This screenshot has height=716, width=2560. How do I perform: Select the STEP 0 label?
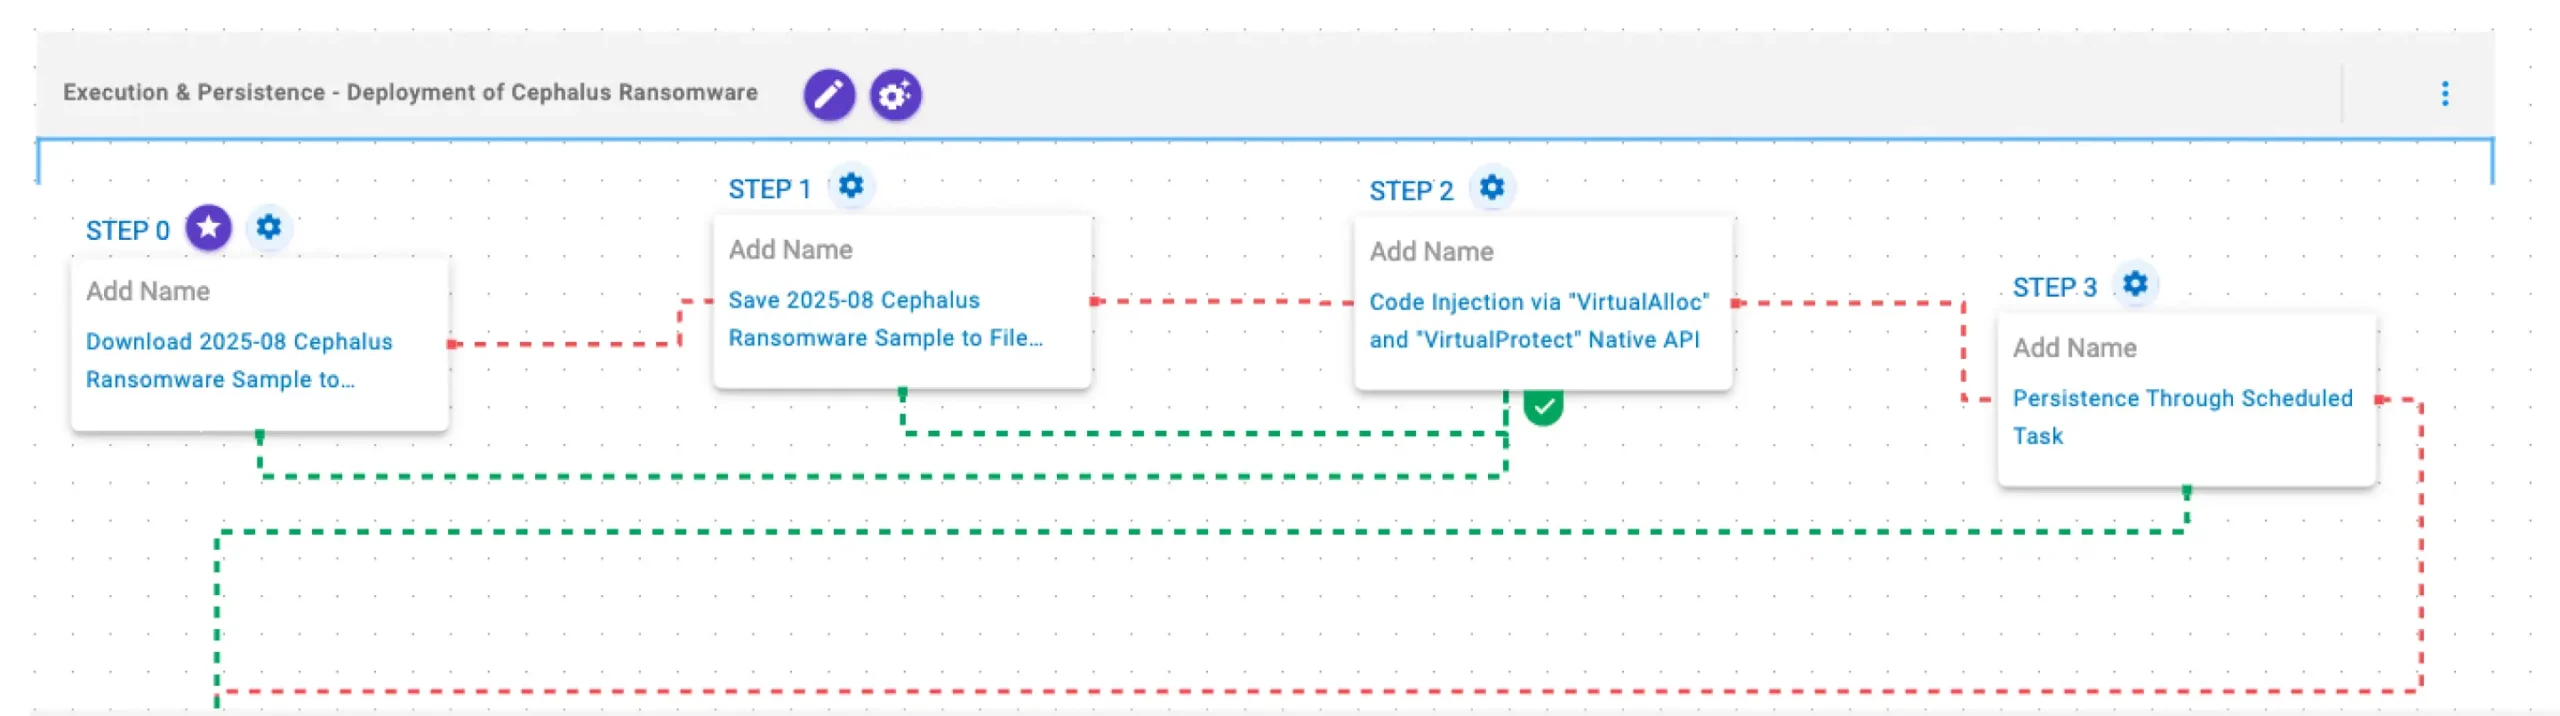coord(127,231)
